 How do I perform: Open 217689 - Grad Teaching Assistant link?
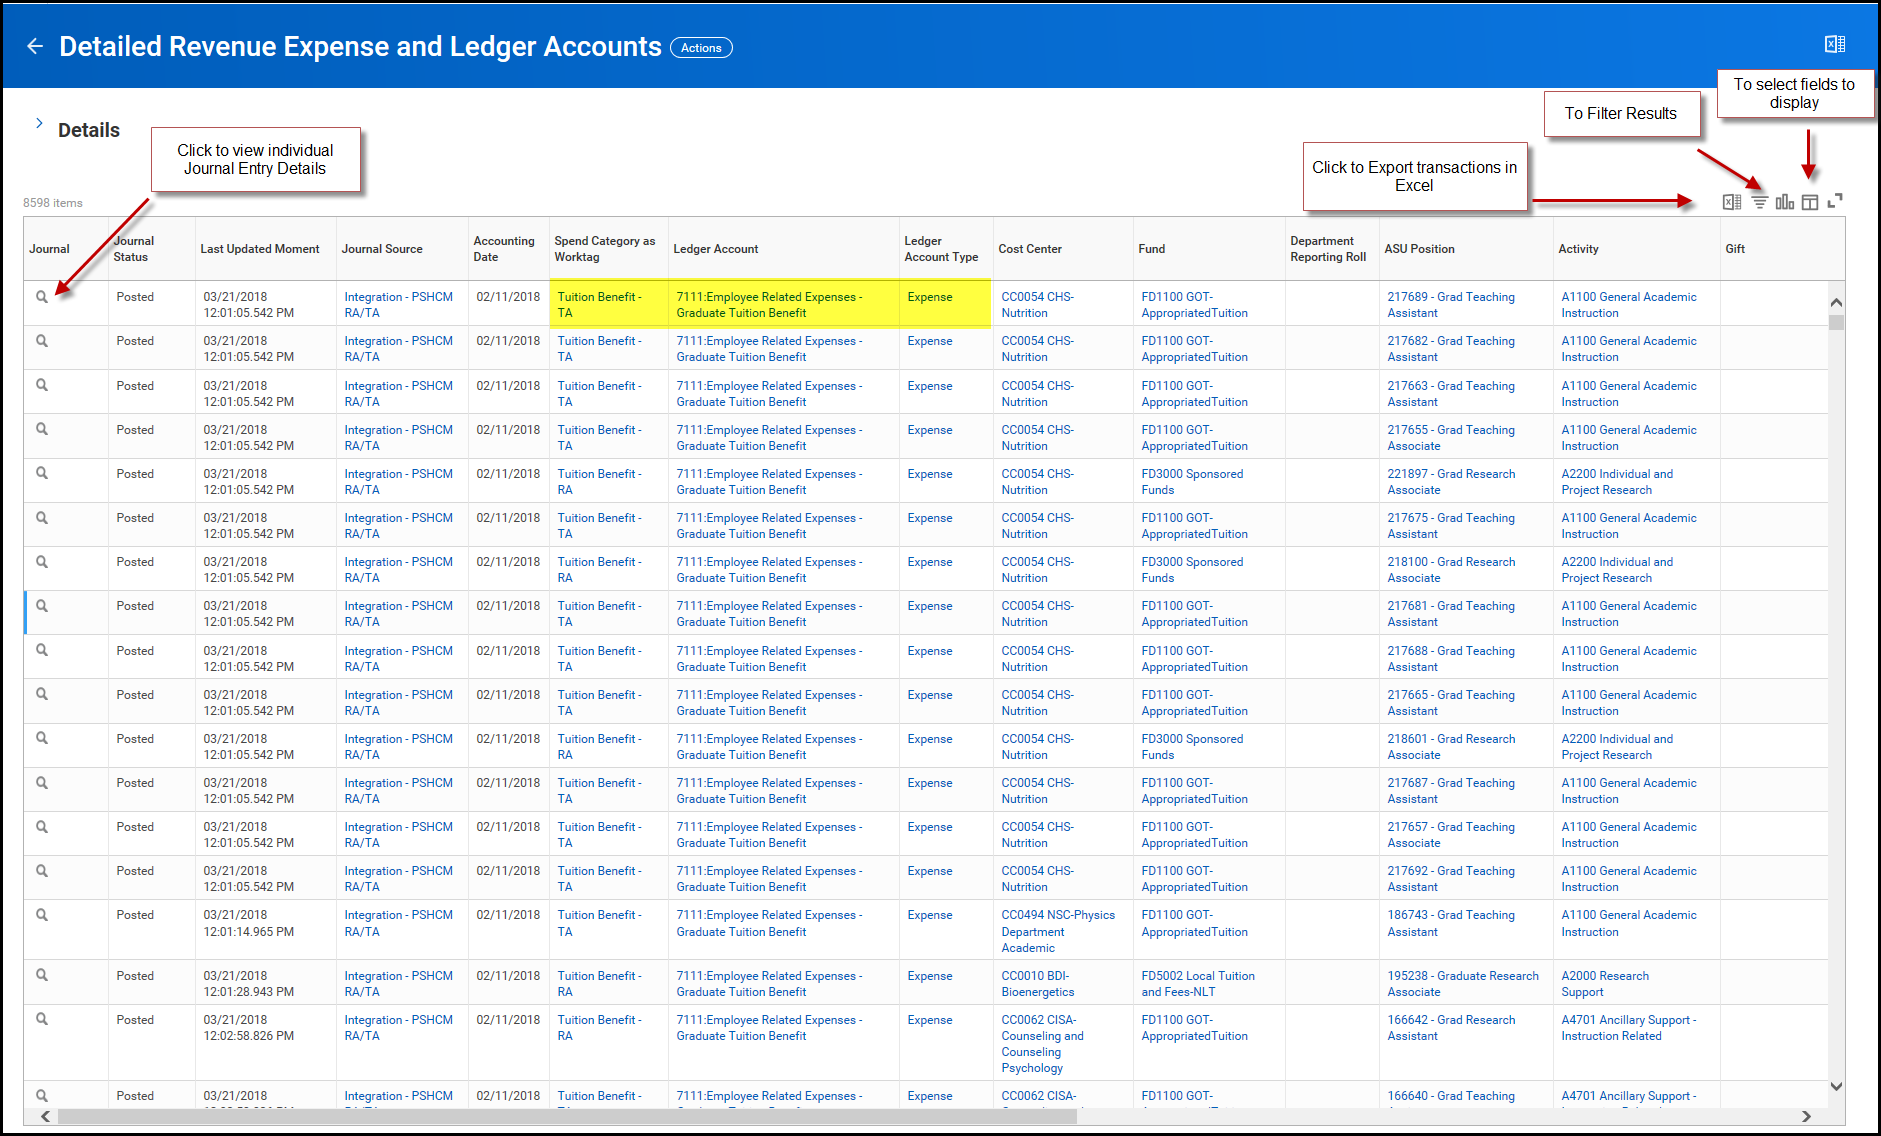coord(1451,305)
